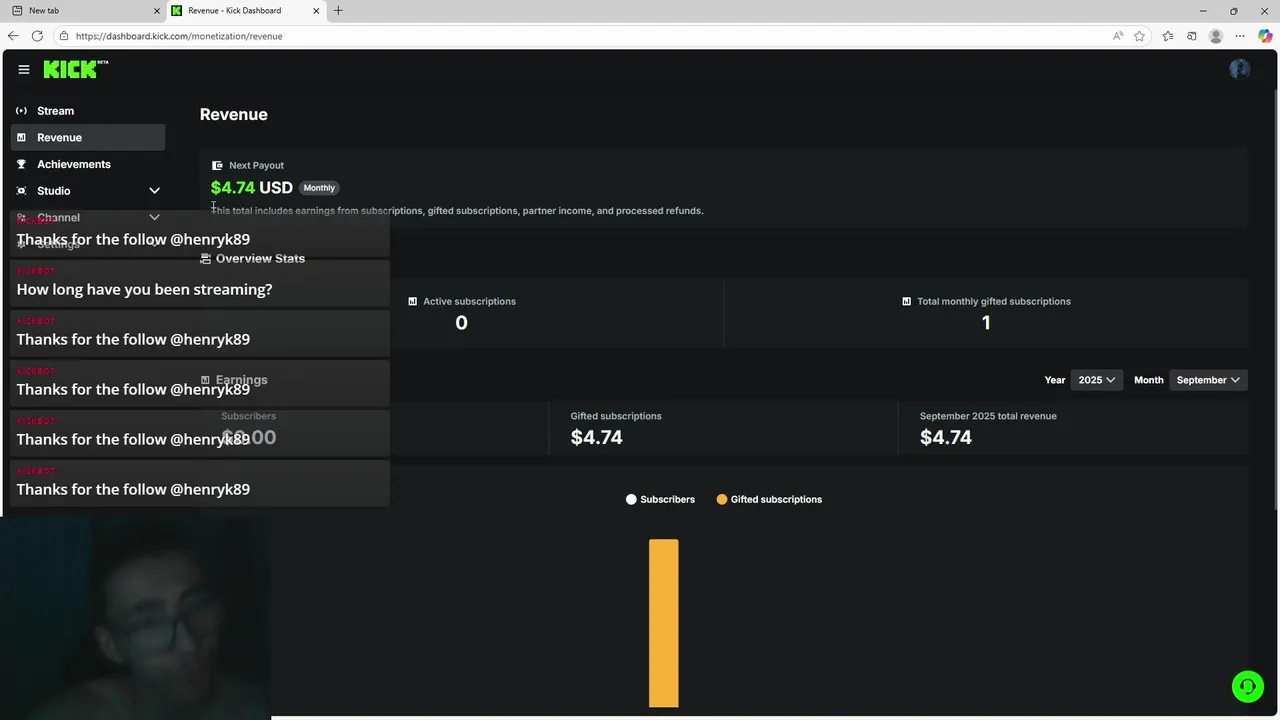
Task: Reload the page with refresh icon
Action: 37,36
